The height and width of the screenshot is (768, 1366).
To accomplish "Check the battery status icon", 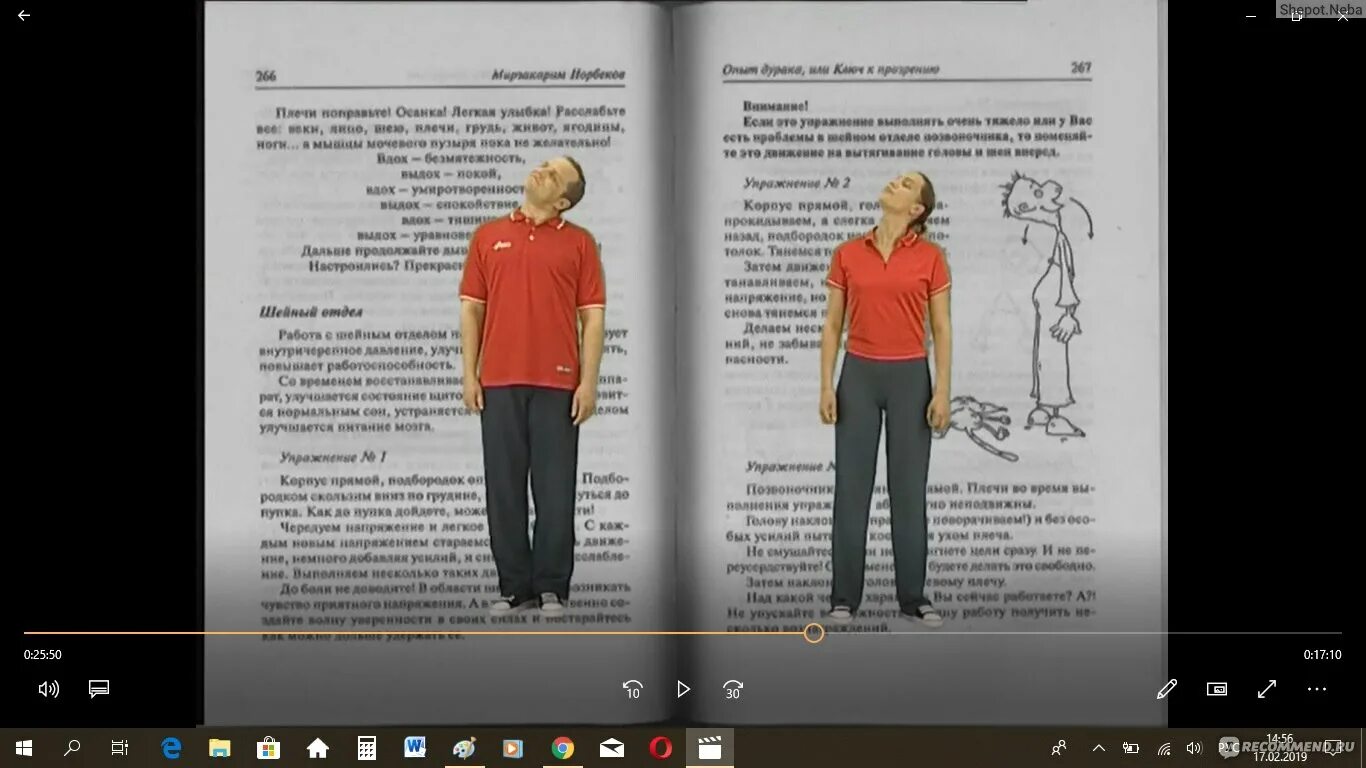I will pos(1131,748).
